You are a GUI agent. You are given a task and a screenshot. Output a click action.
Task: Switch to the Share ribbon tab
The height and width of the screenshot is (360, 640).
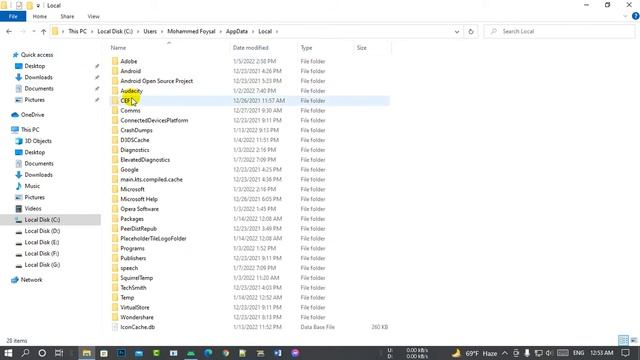pyautogui.click(x=67, y=16)
